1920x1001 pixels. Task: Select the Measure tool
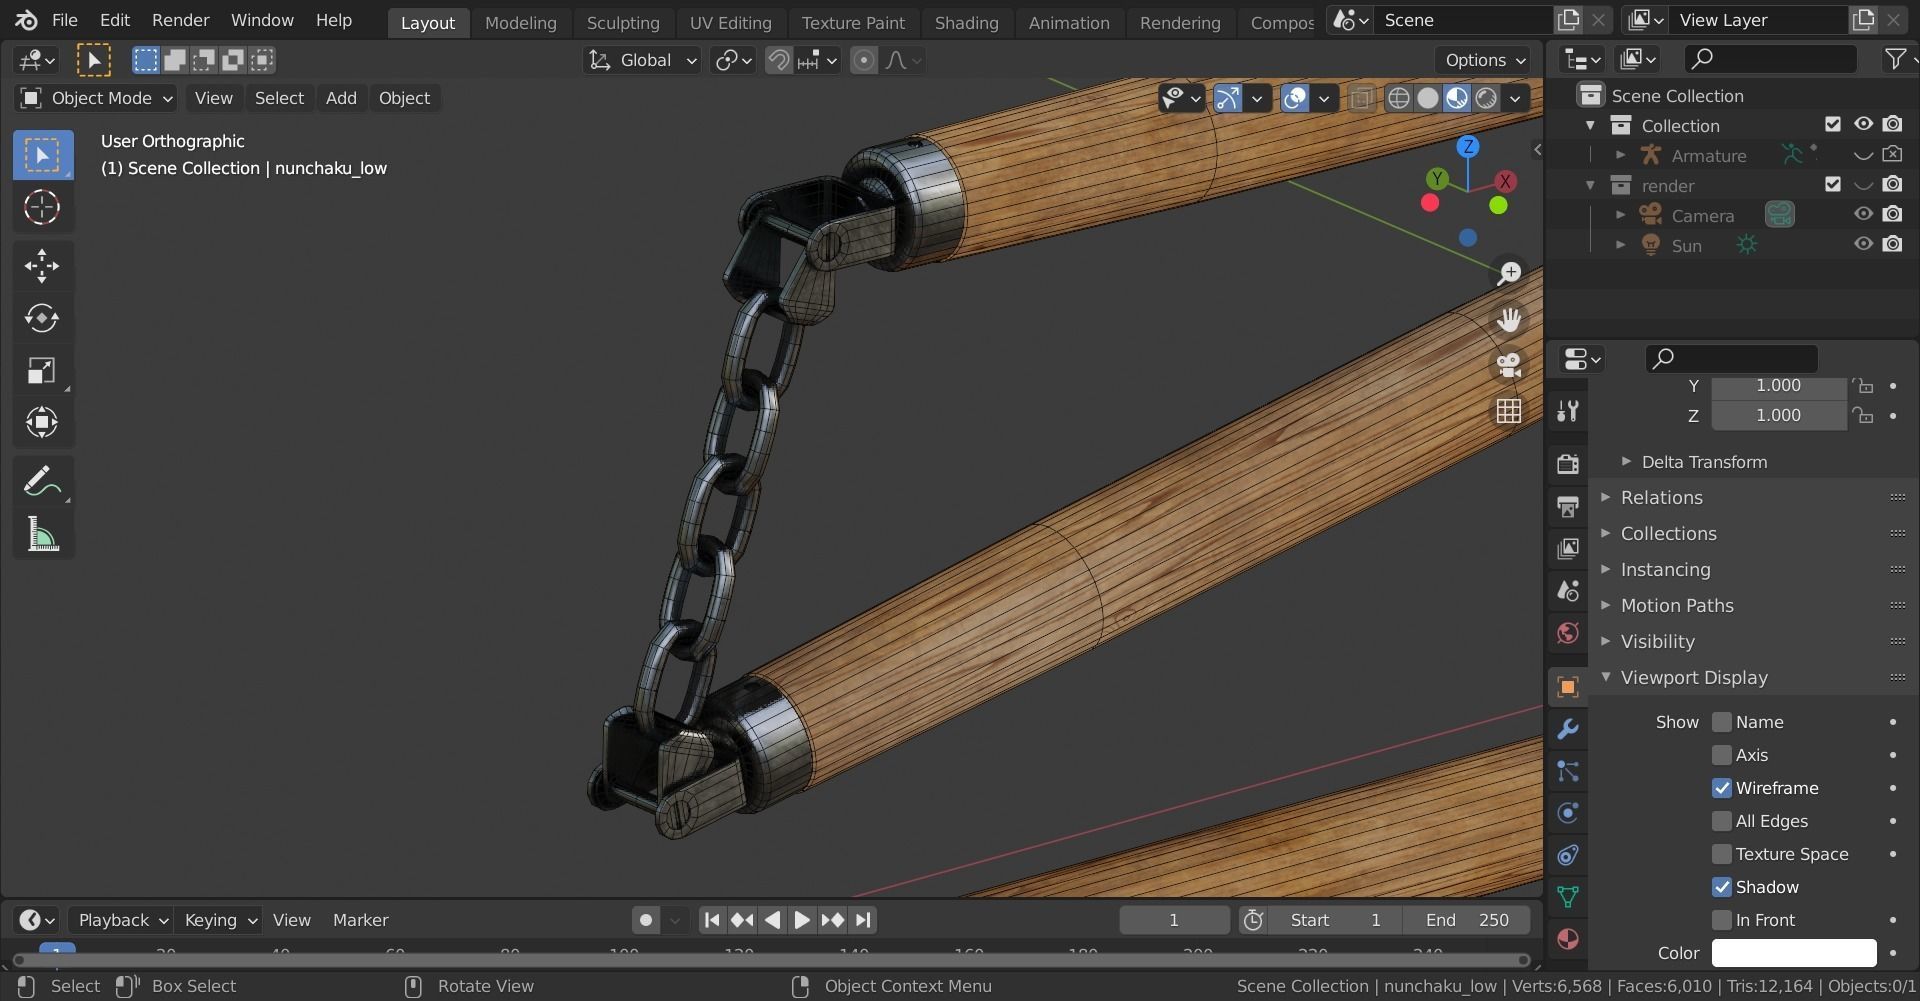42,535
